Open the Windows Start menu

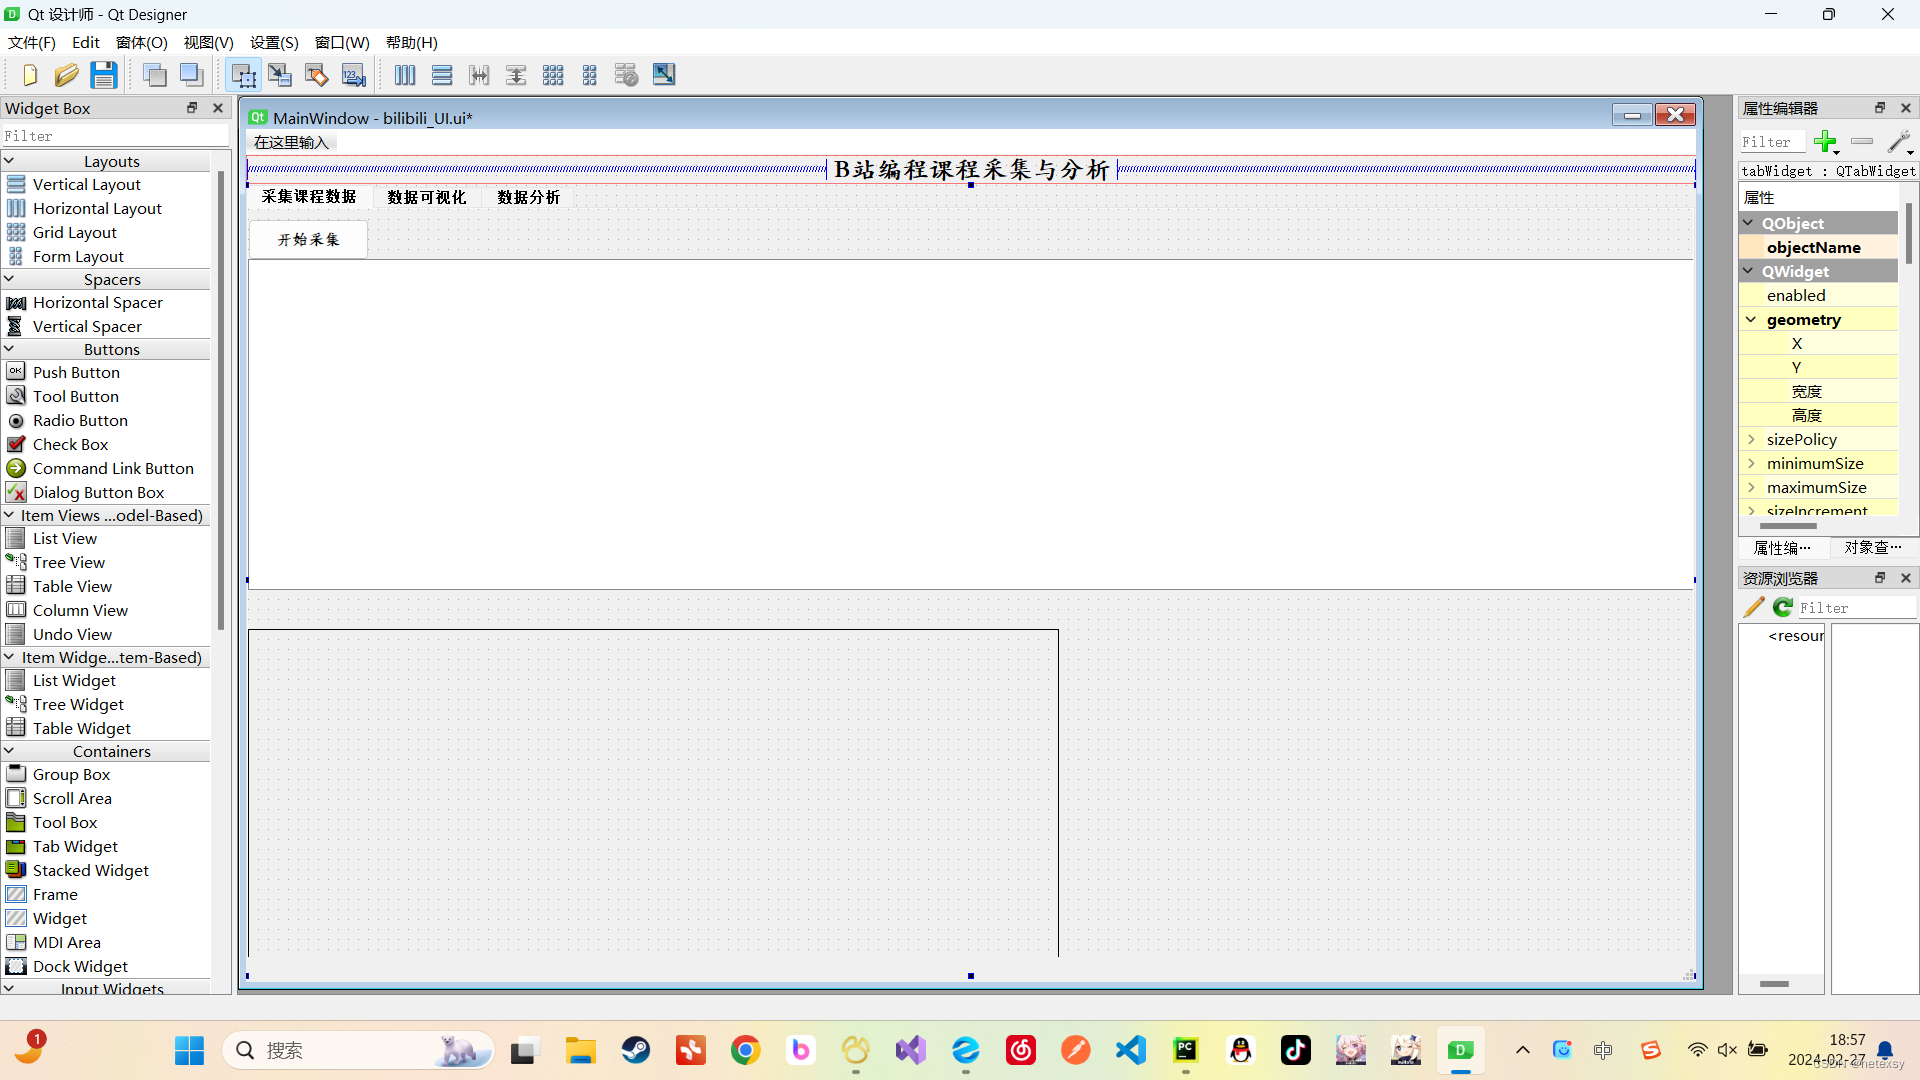pos(189,1050)
